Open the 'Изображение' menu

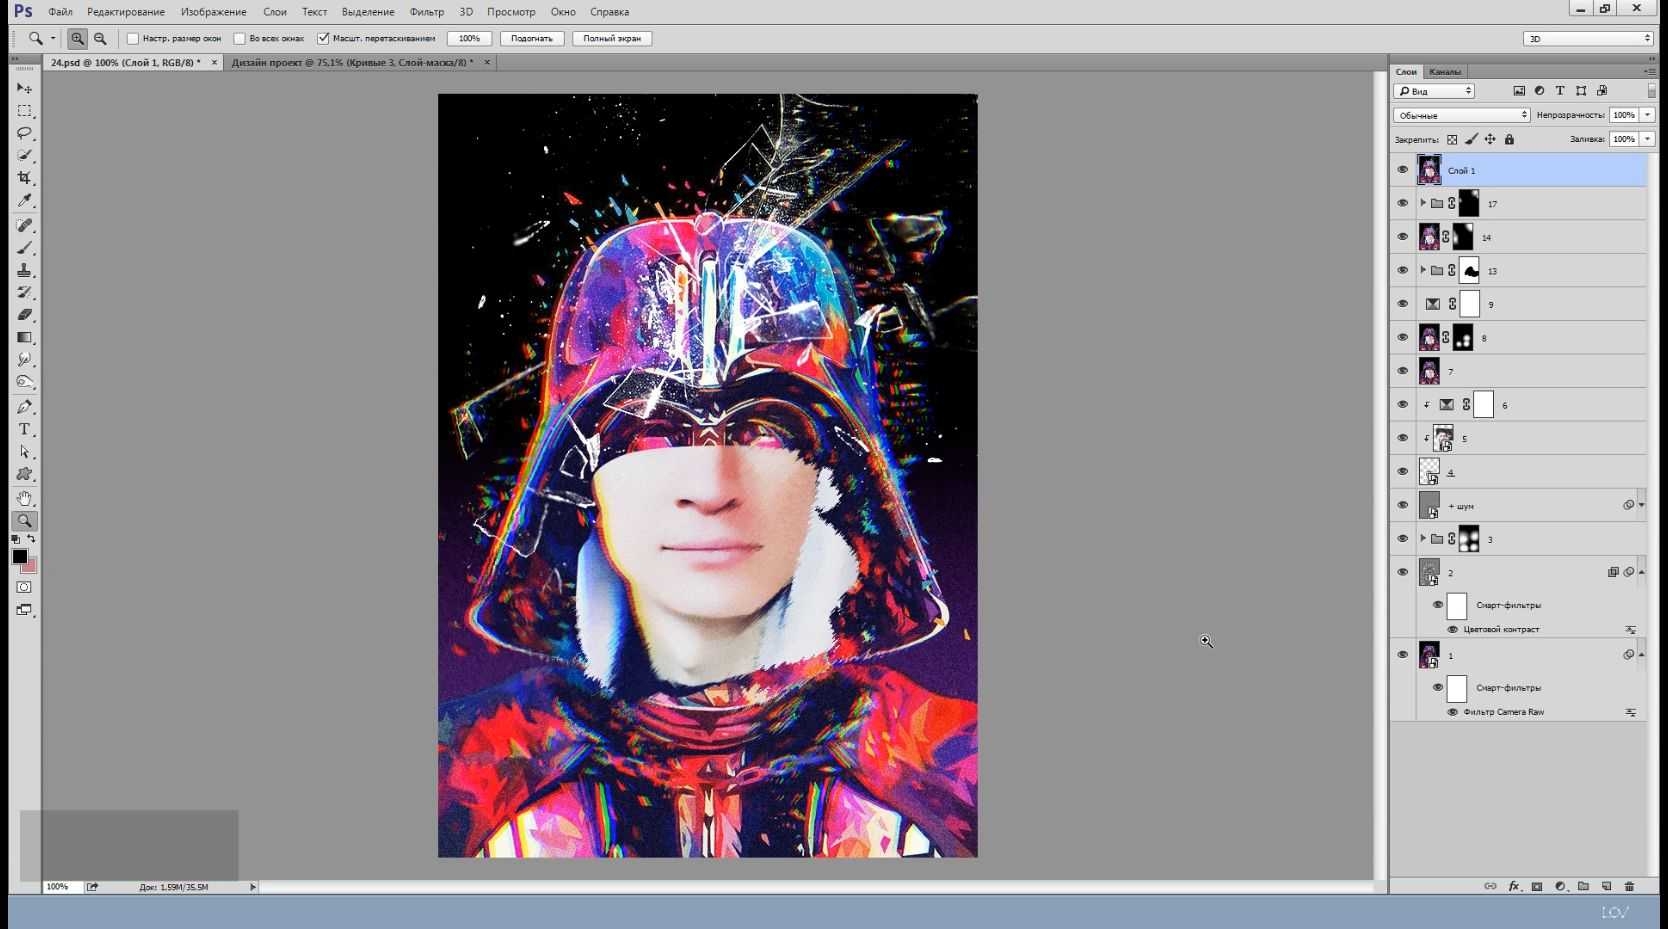pyautogui.click(x=213, y=12)
